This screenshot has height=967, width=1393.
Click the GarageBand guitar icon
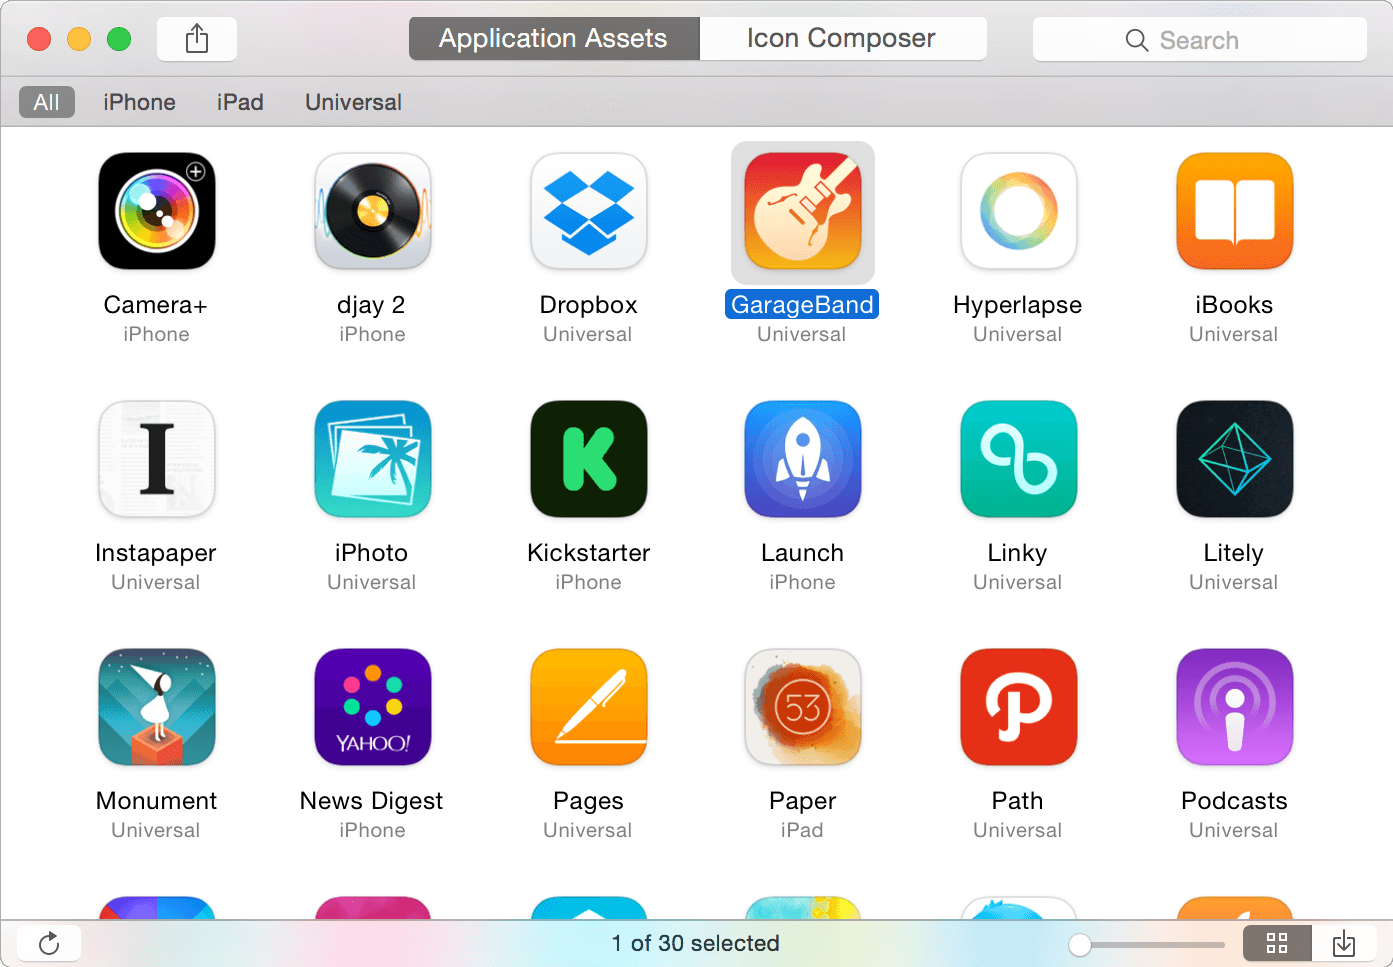coord(803,211)
